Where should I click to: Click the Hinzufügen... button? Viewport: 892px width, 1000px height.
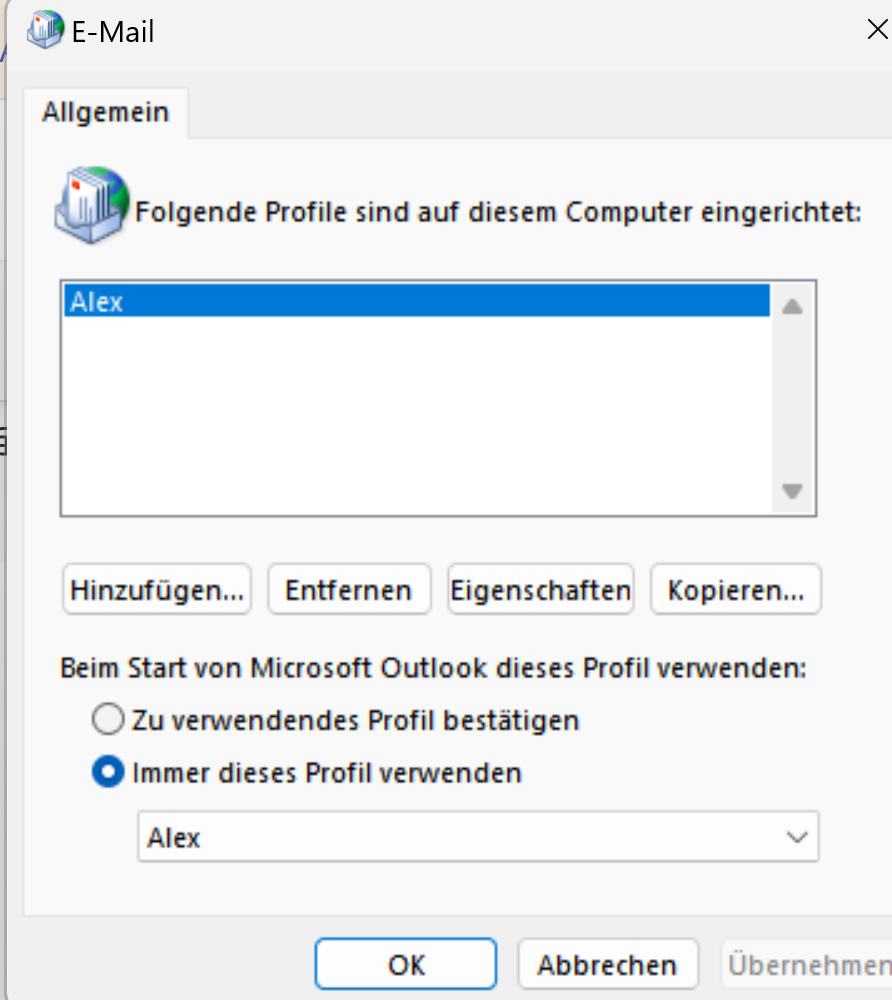pyautogui.click(x=157, y=589)
